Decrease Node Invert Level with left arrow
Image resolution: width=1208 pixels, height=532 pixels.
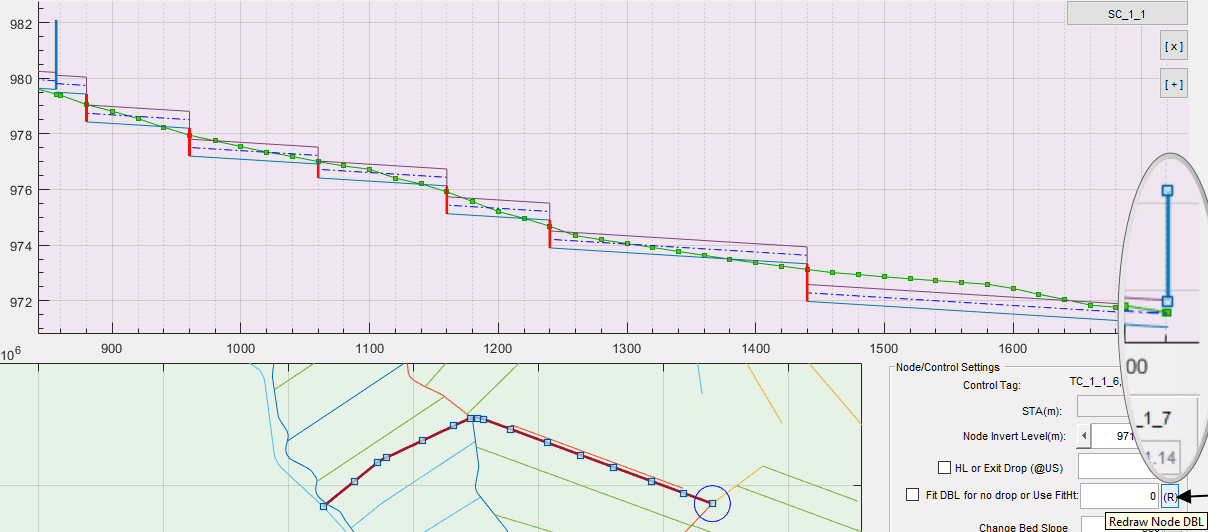pos(1084,436)
